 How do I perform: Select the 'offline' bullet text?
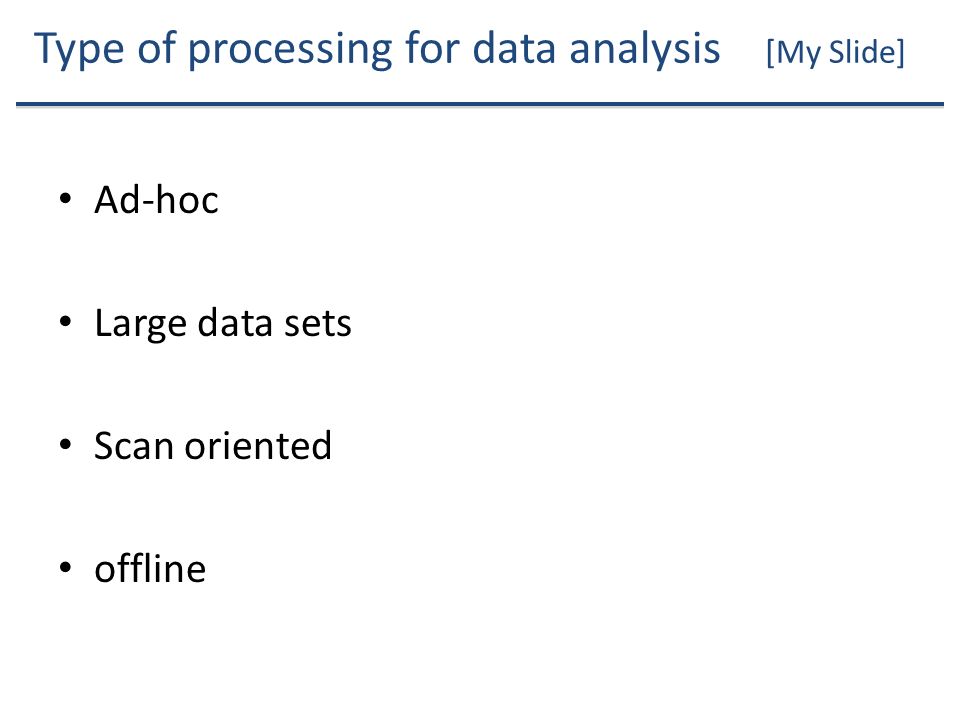pyautogui.click(x=150, y=568)
